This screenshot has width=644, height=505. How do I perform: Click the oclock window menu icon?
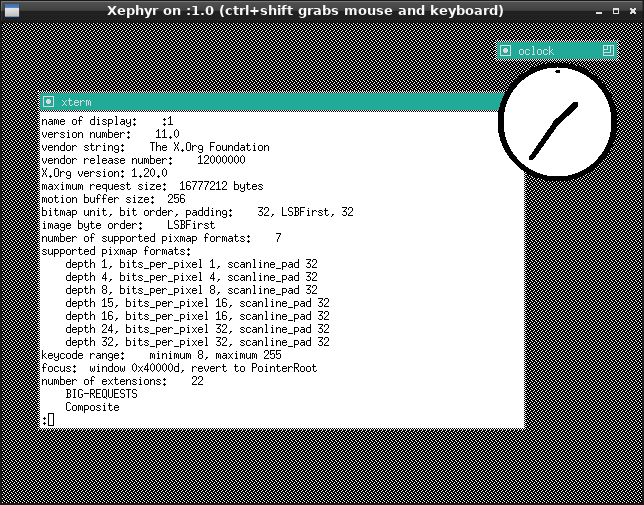(506, 50)
